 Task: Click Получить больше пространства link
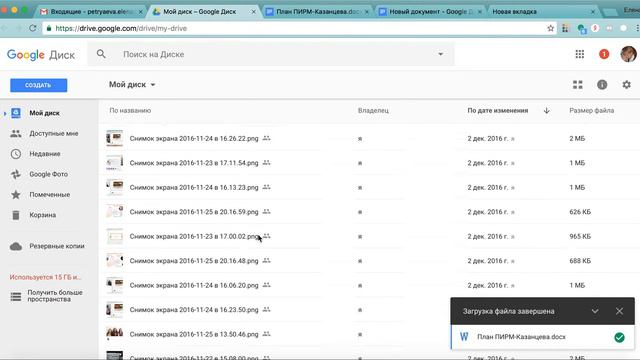click(55, 296)
